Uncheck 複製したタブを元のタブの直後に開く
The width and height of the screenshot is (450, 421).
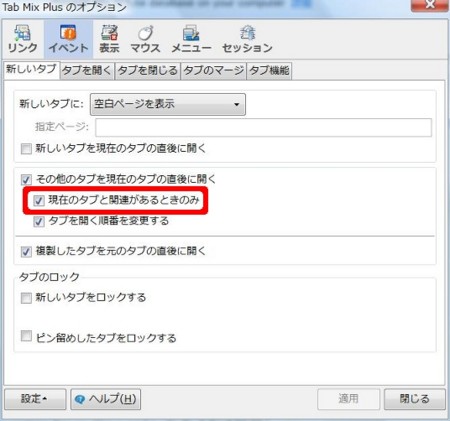[26, 251]
